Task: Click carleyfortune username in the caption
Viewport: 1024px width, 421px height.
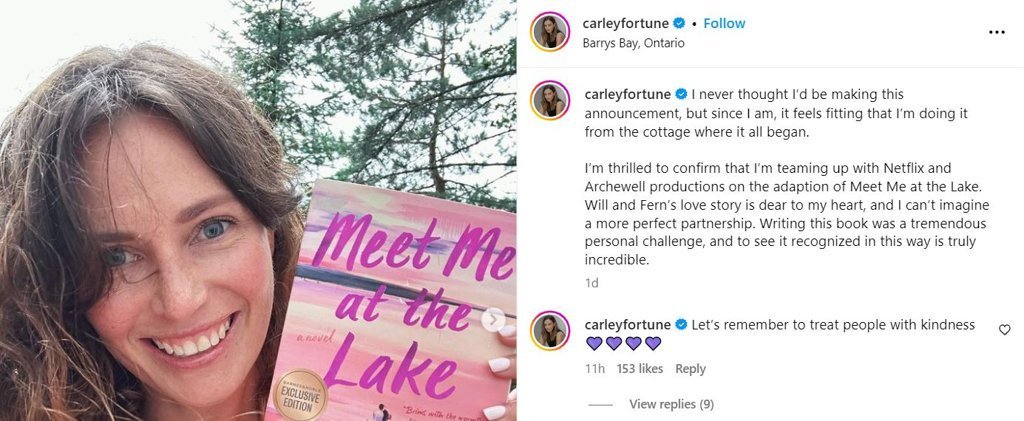Action: click(x=628, y=93)
